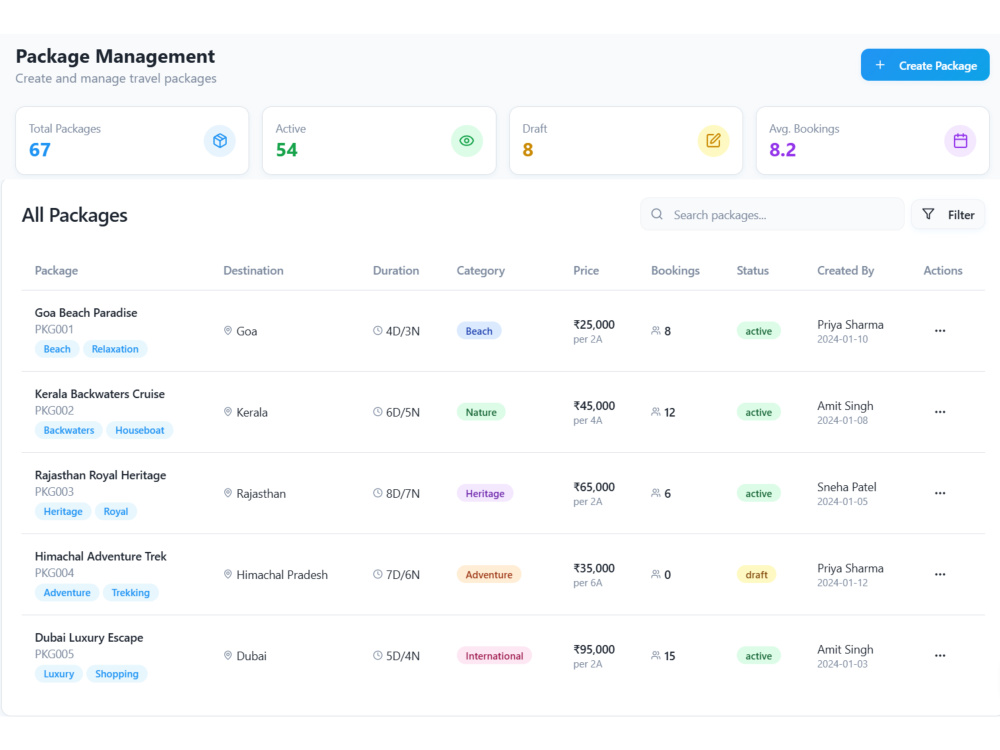Click the Luxury tag
The width and height of the screenshot is (1000, 750).
click(59, 673)
